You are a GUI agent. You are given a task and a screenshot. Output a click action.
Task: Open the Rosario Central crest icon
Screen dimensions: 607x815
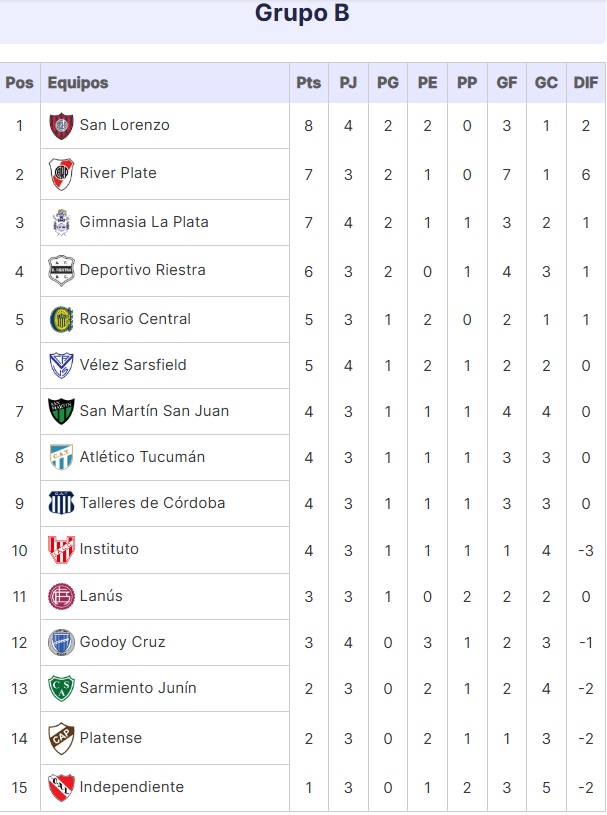[61, 319]
